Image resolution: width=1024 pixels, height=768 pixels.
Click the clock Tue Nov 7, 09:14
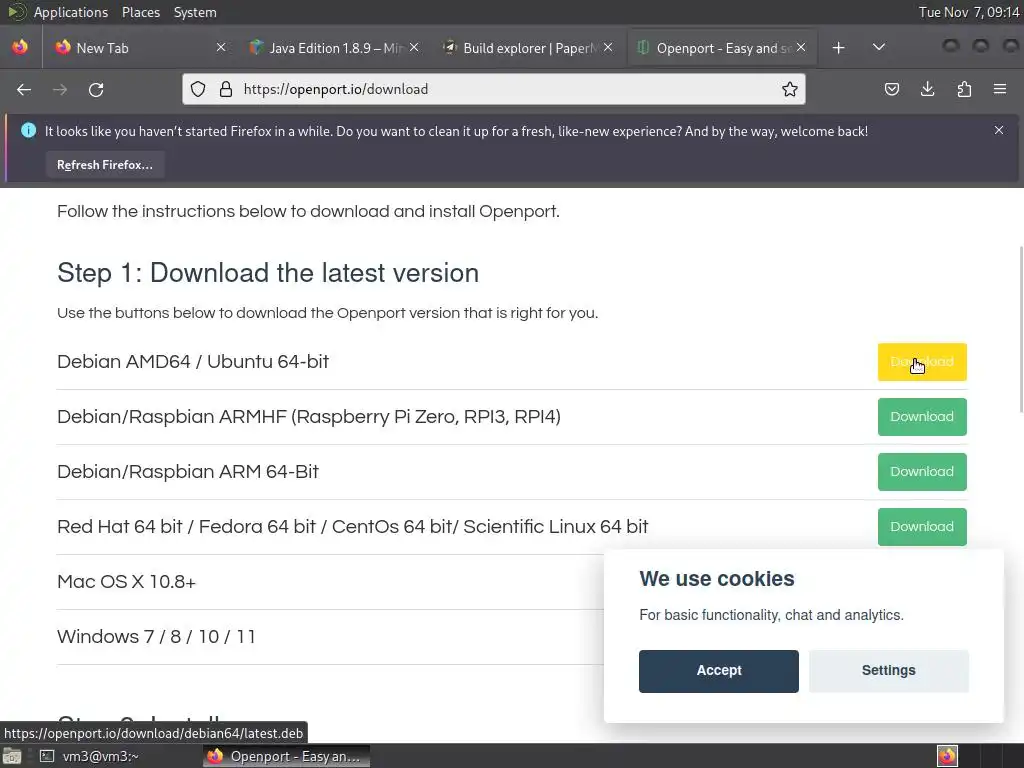click(x=969, y=12)
